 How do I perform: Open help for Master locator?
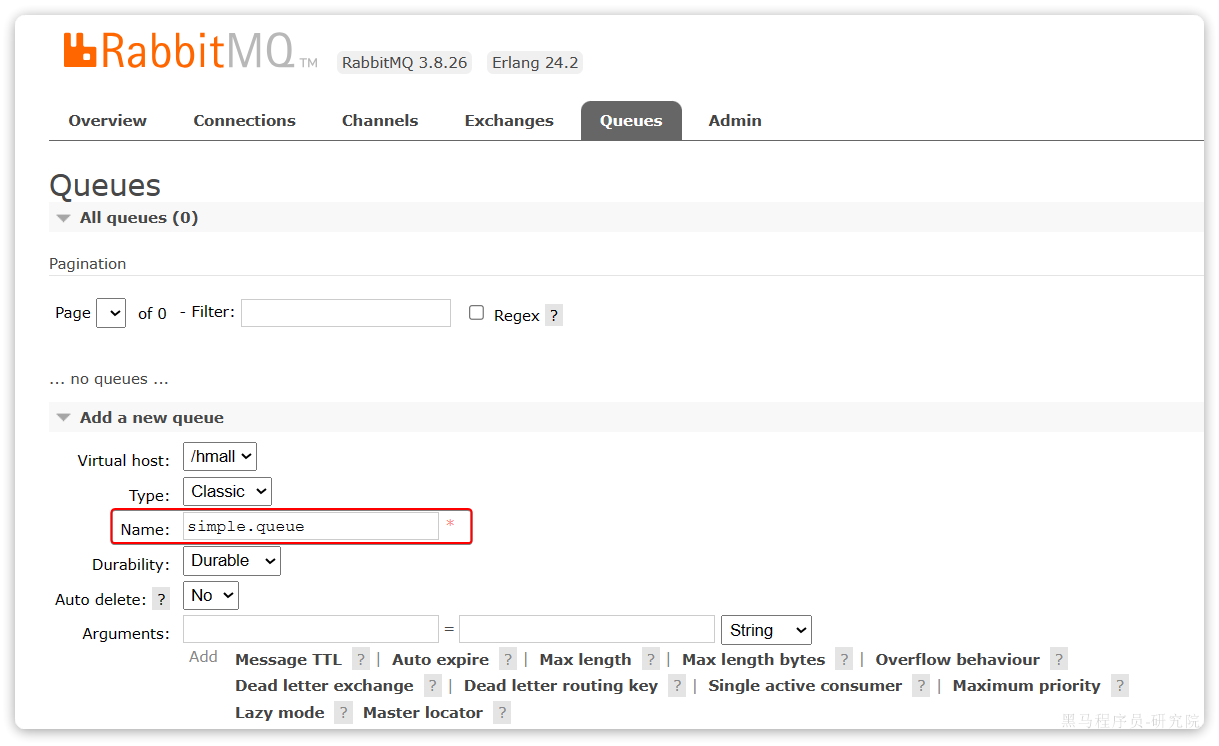pyautogui.click(x=501, y=712)
